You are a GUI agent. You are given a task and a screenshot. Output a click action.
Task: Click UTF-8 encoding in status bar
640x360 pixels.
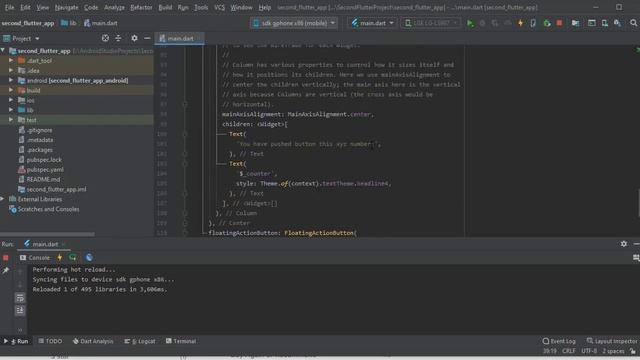(589, 351)
